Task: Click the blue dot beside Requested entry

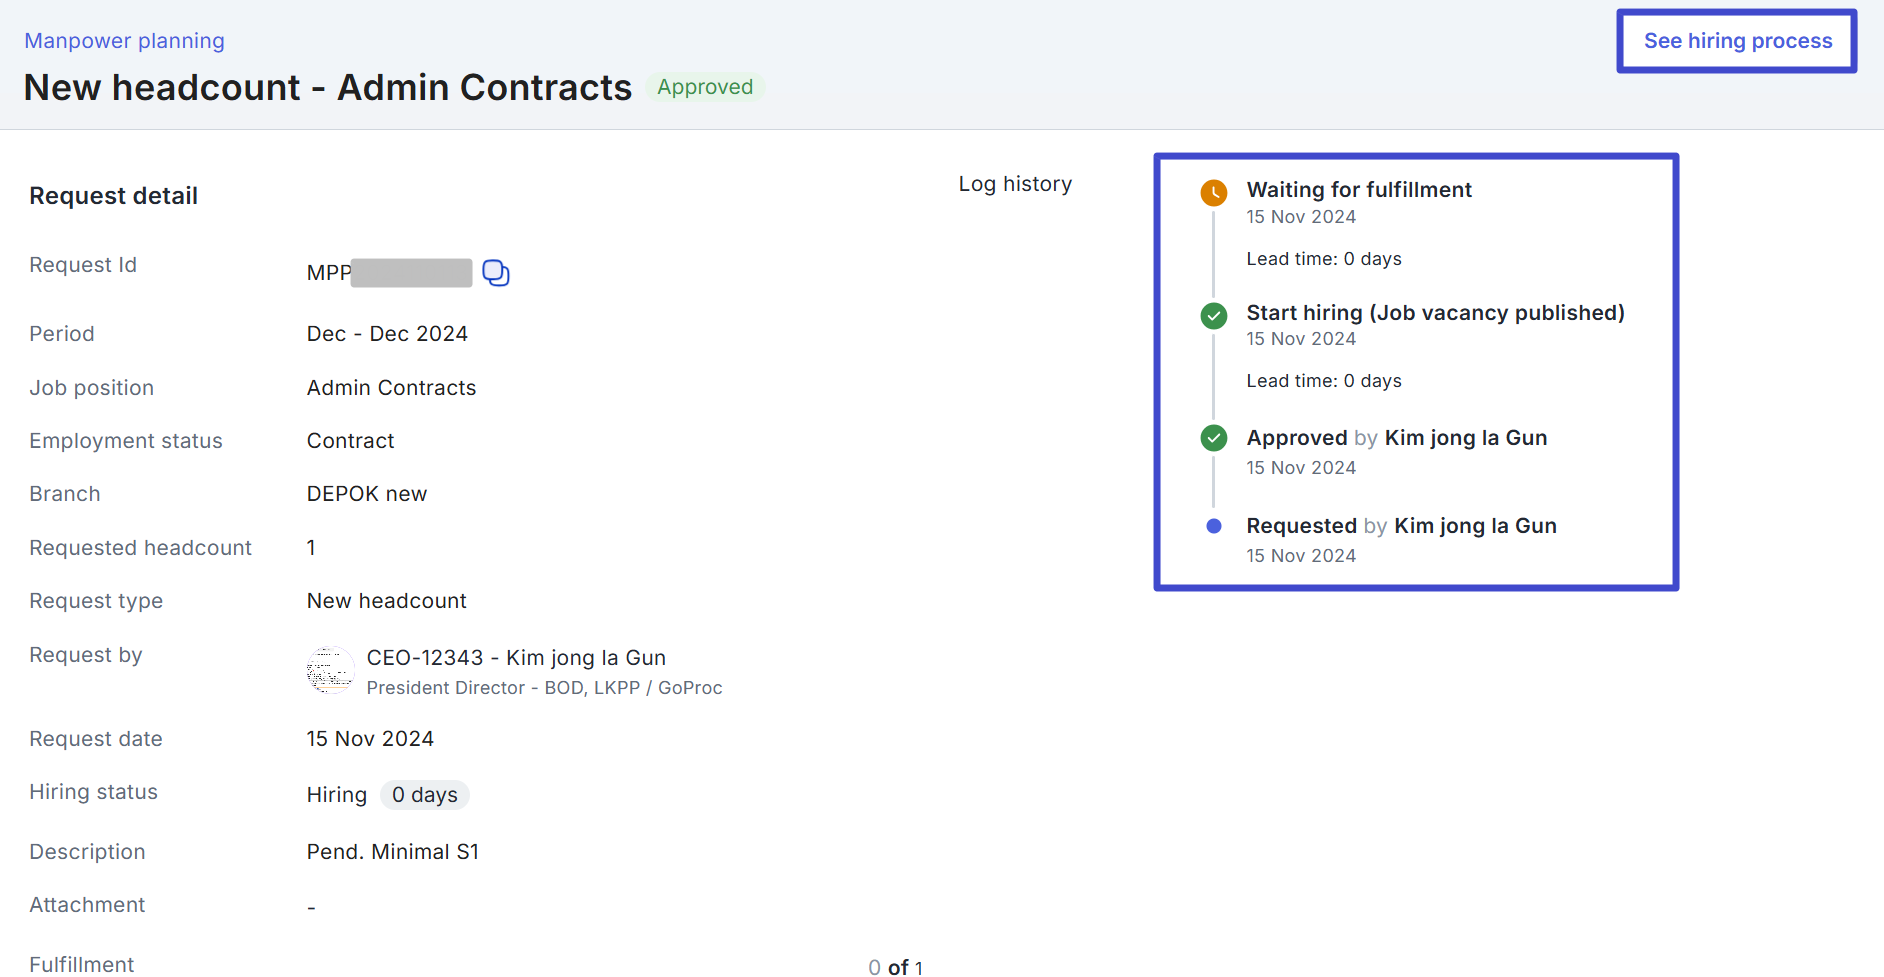Action: click(x=1214, y=526)
